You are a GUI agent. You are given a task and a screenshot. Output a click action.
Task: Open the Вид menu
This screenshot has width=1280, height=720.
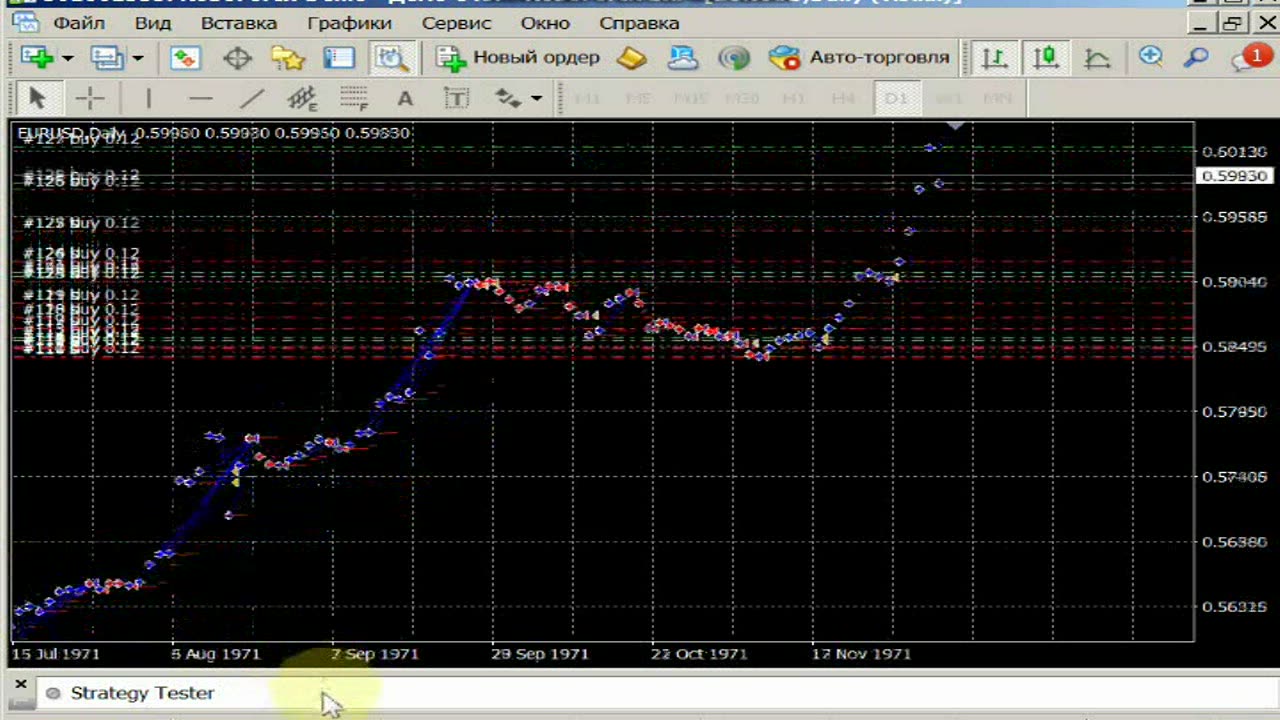[x=152, y=23]
